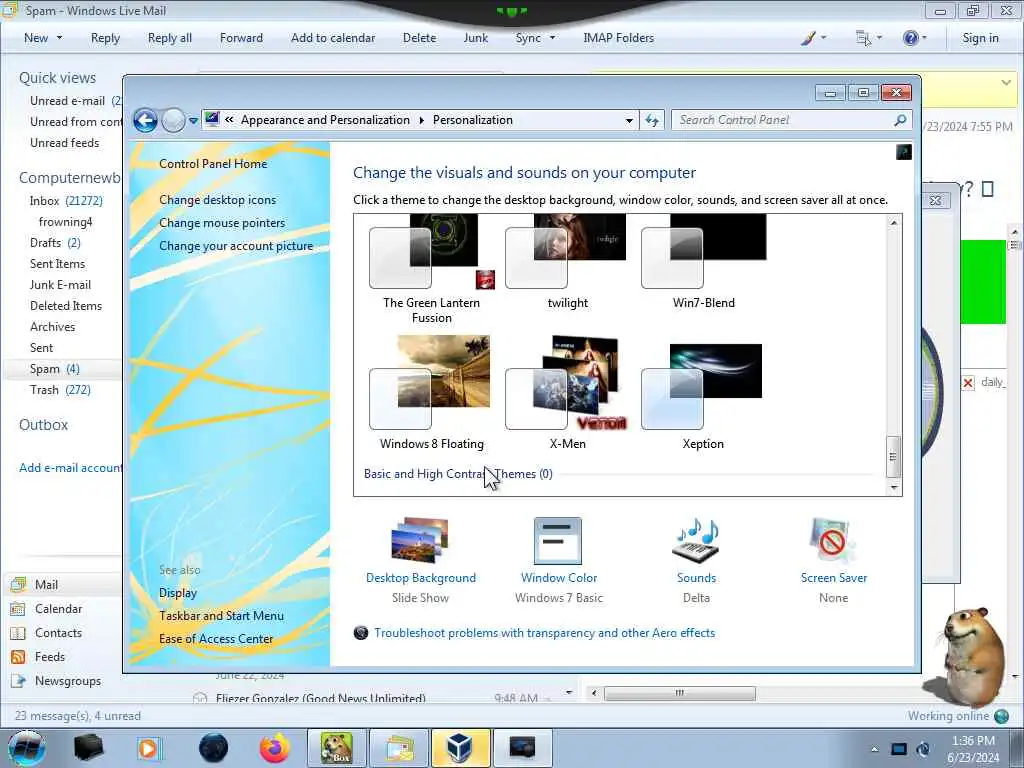Select Trash folder in Live Mail
This screenshot has width=1024, height=768.
click(60, 390)
